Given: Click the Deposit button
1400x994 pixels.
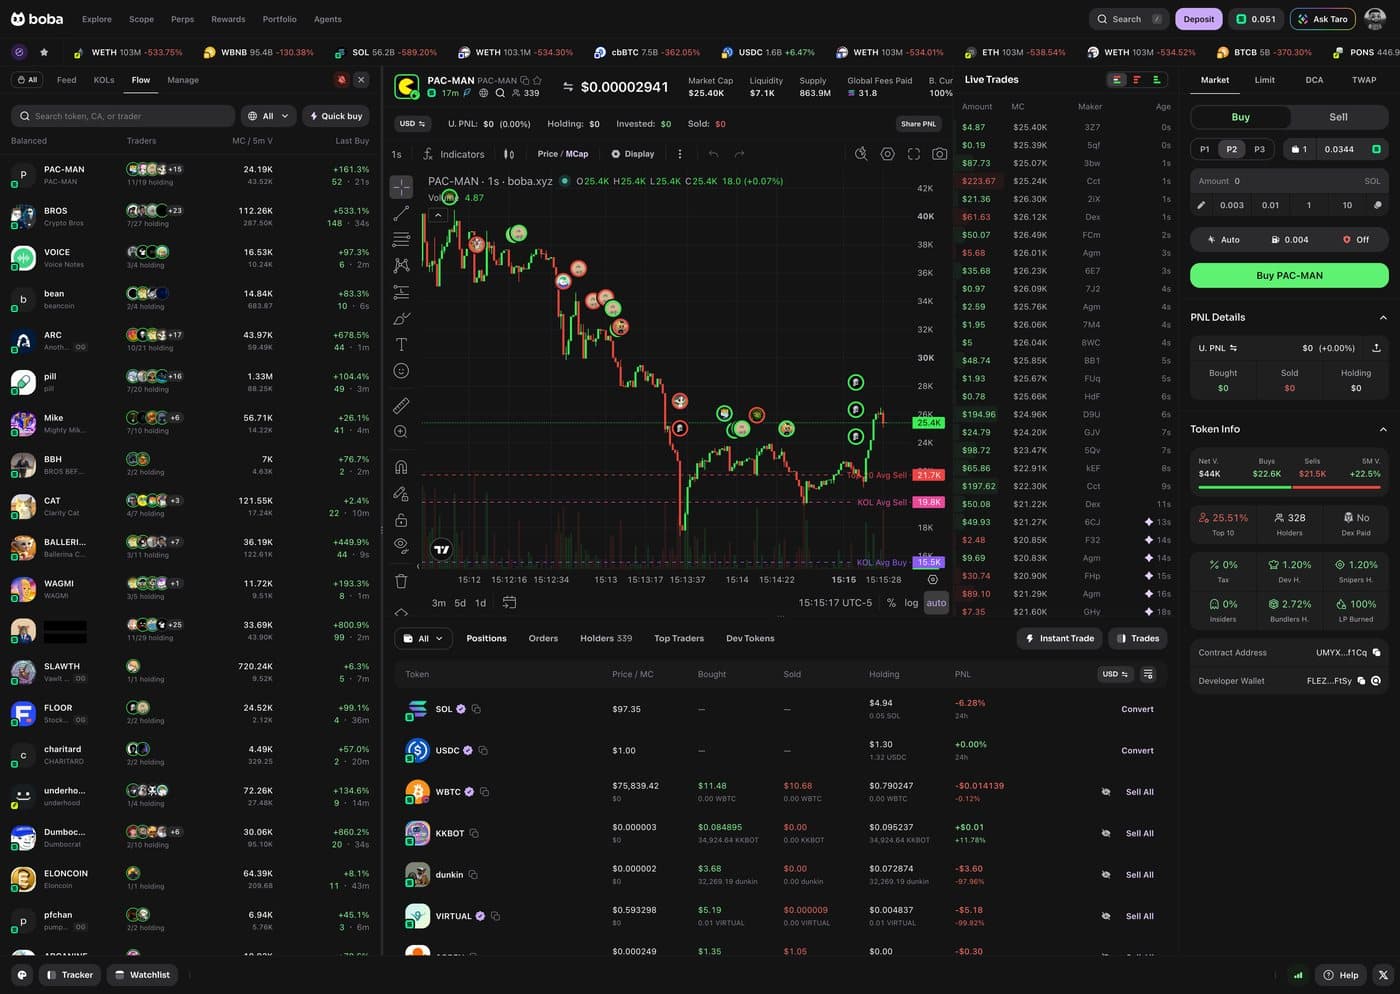Looking at the screenshot, I should [x=1198, y=19].
